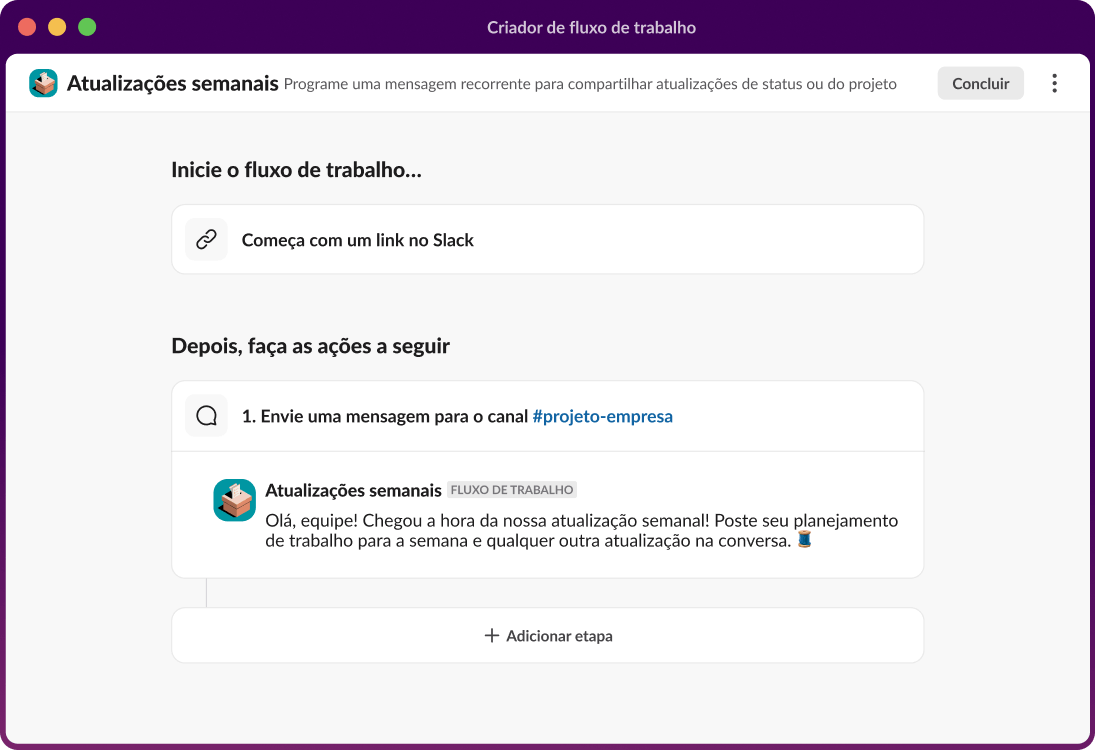1095x750 pixels.
Task: Click the green maximize window button
Action: click(x=87, y=28)
